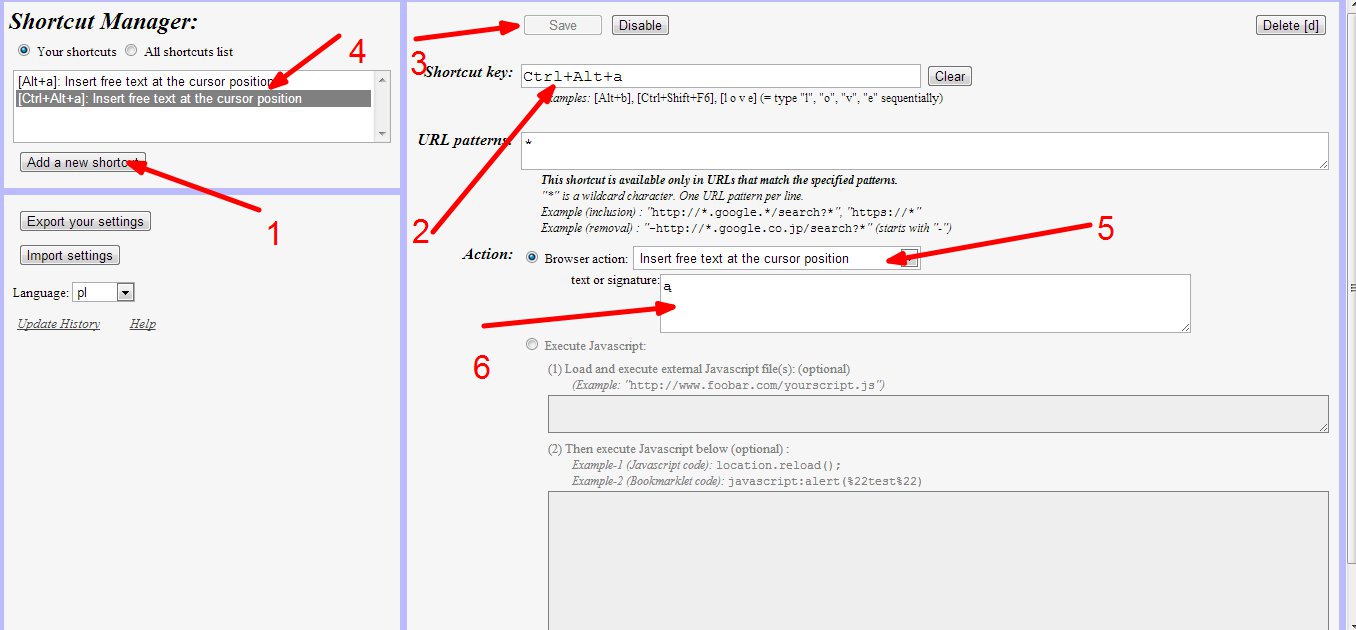Select the Your shortcuts radio button
Image resolution: width=1356 pixels, height=630 pixels.
tap(24, 51)
